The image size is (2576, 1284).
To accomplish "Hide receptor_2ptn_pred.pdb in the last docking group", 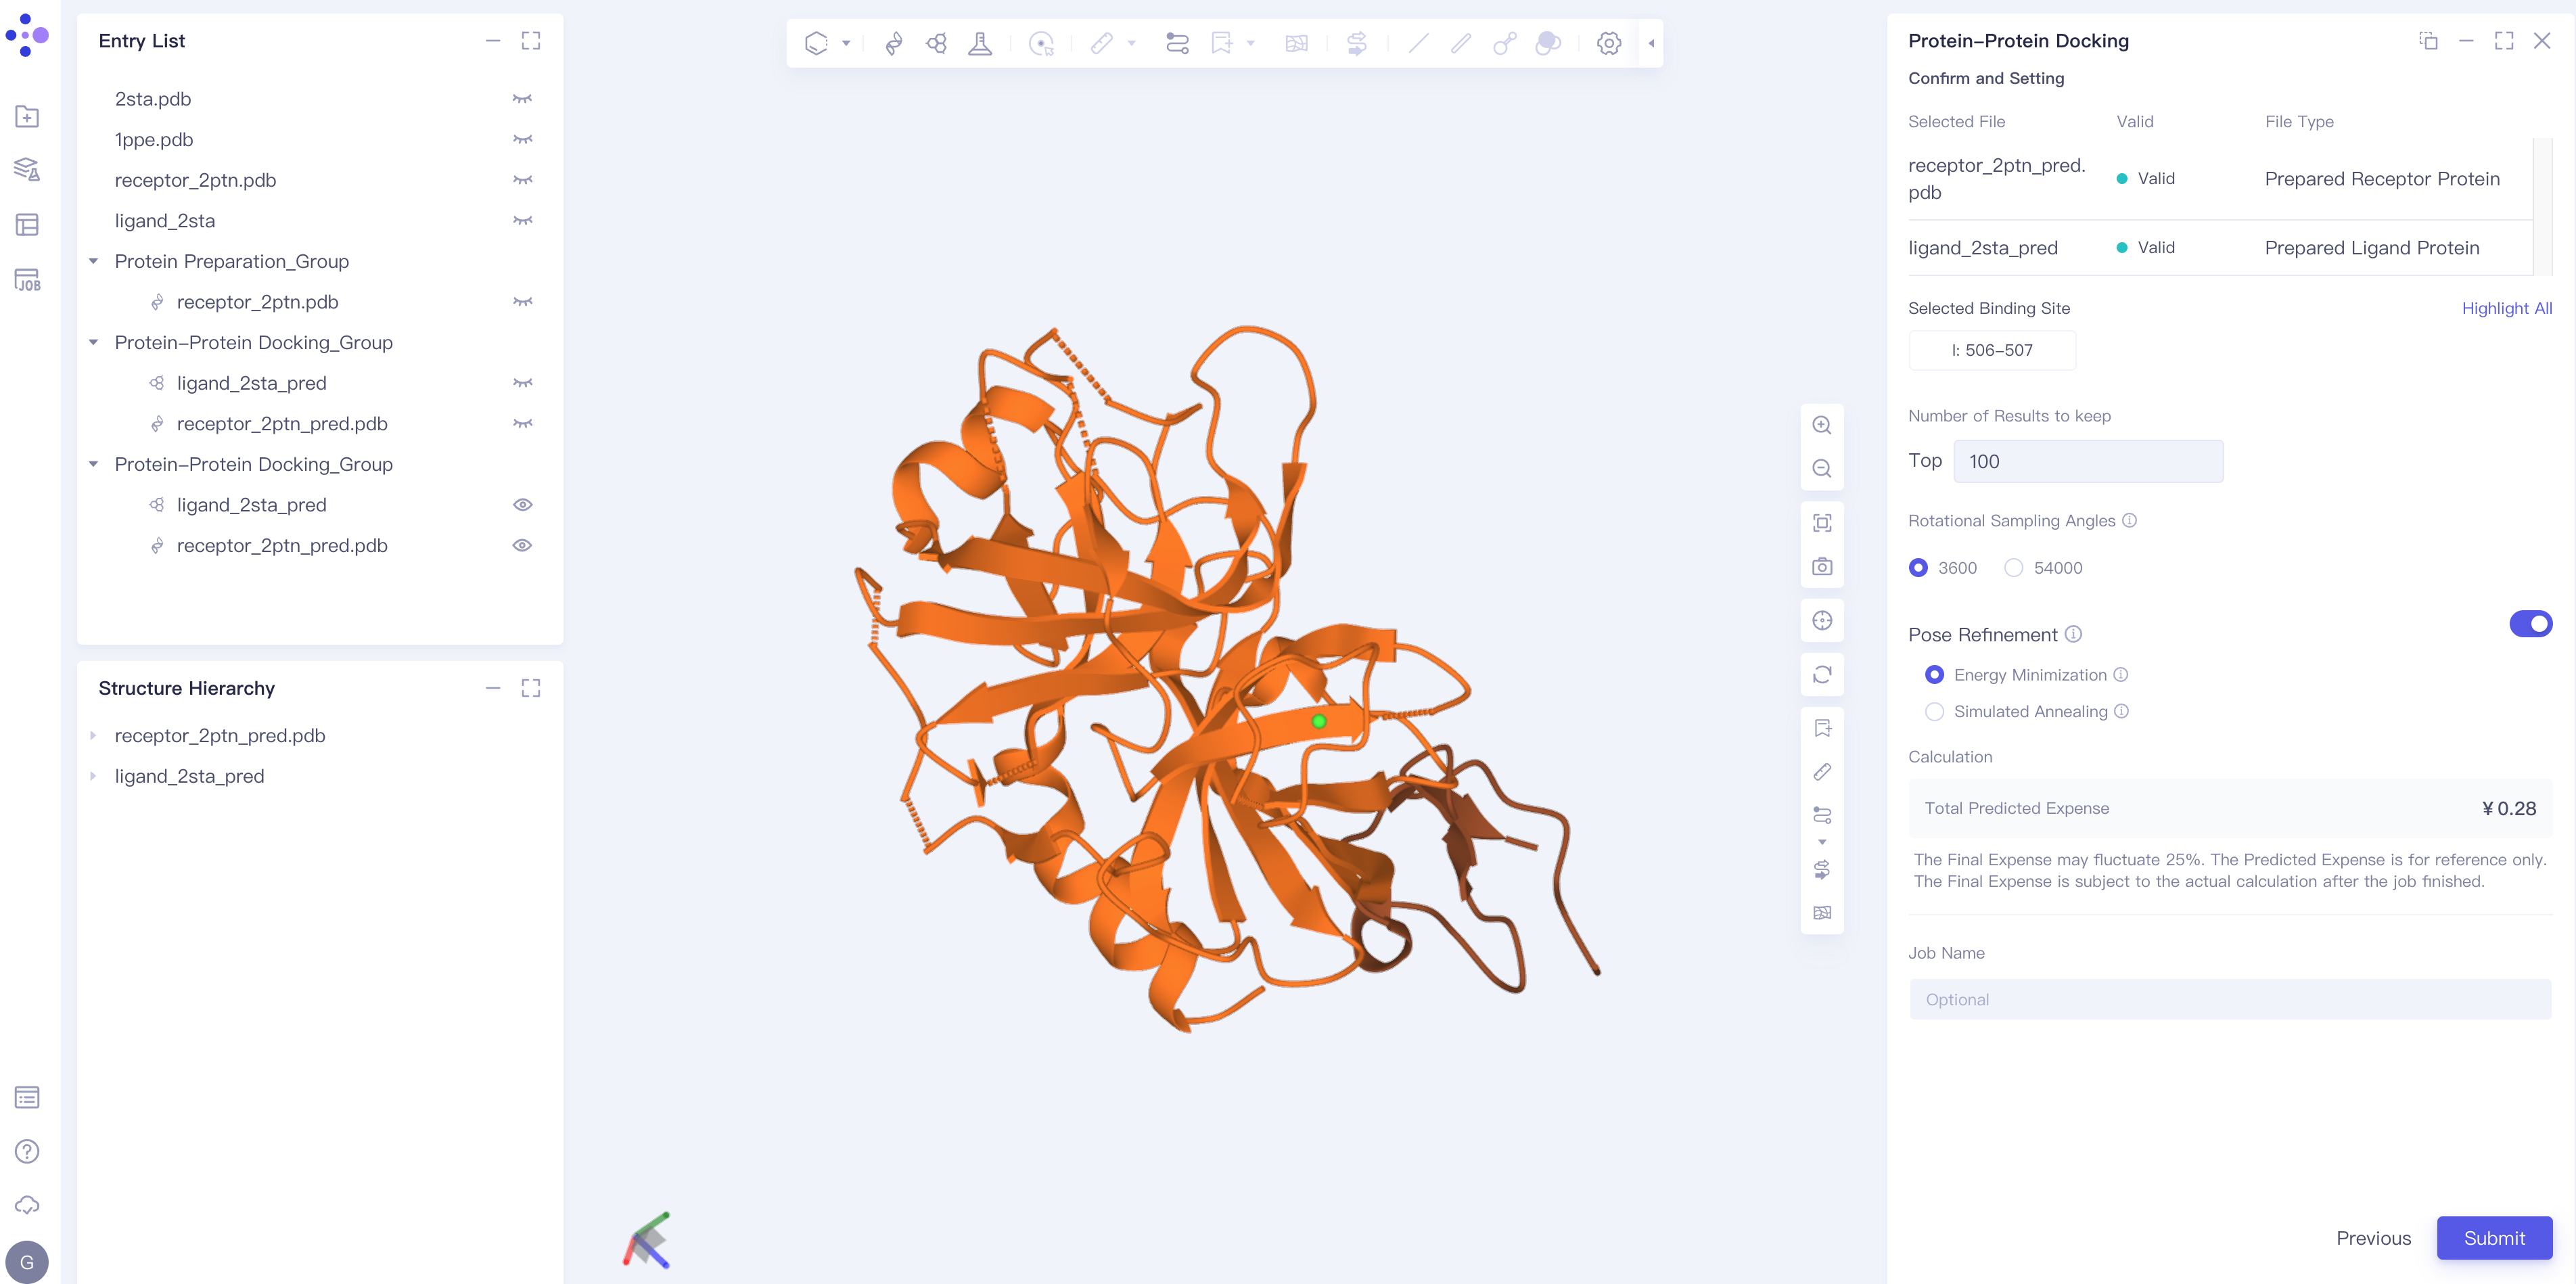I will tap(522, 546).
